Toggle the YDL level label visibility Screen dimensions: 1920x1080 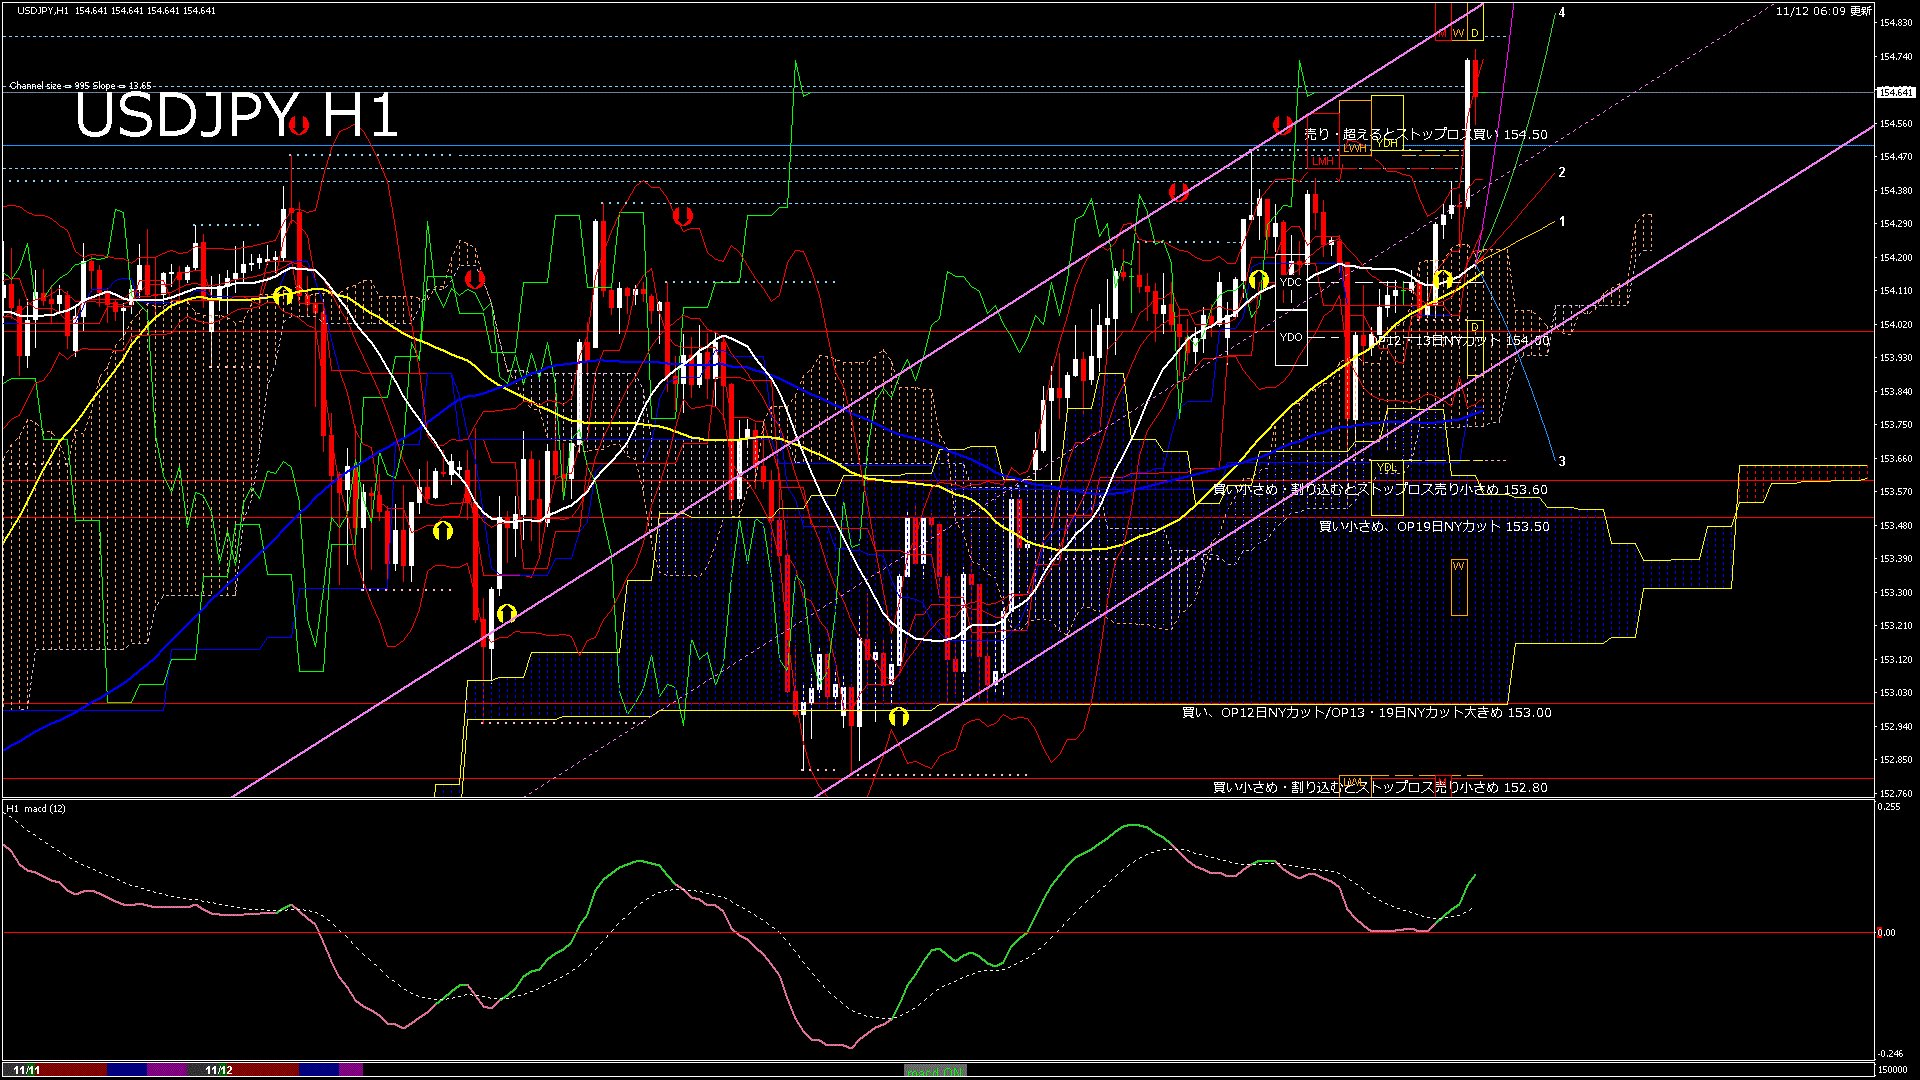pos(1387,466)
